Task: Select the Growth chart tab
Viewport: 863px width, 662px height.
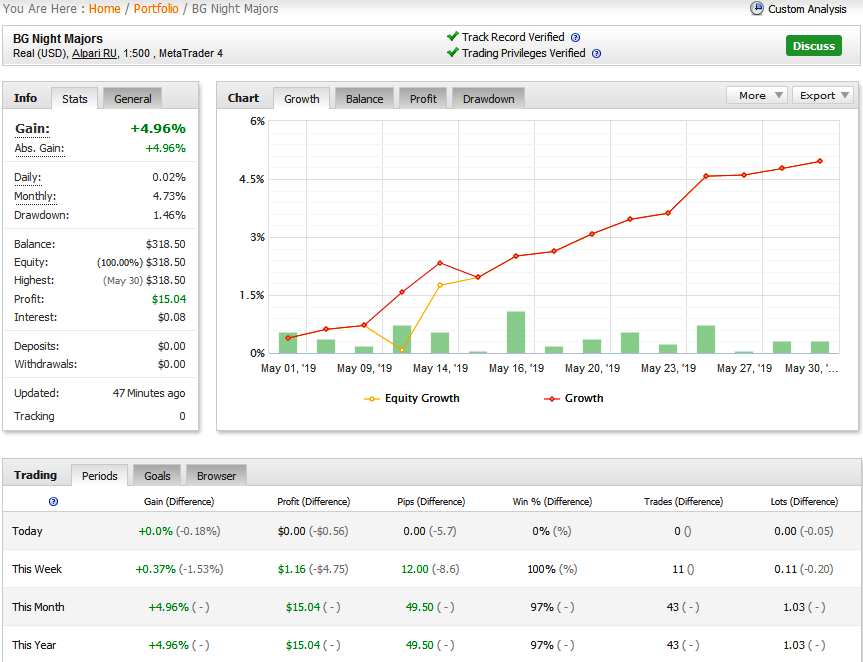Action: pos(302,99)
